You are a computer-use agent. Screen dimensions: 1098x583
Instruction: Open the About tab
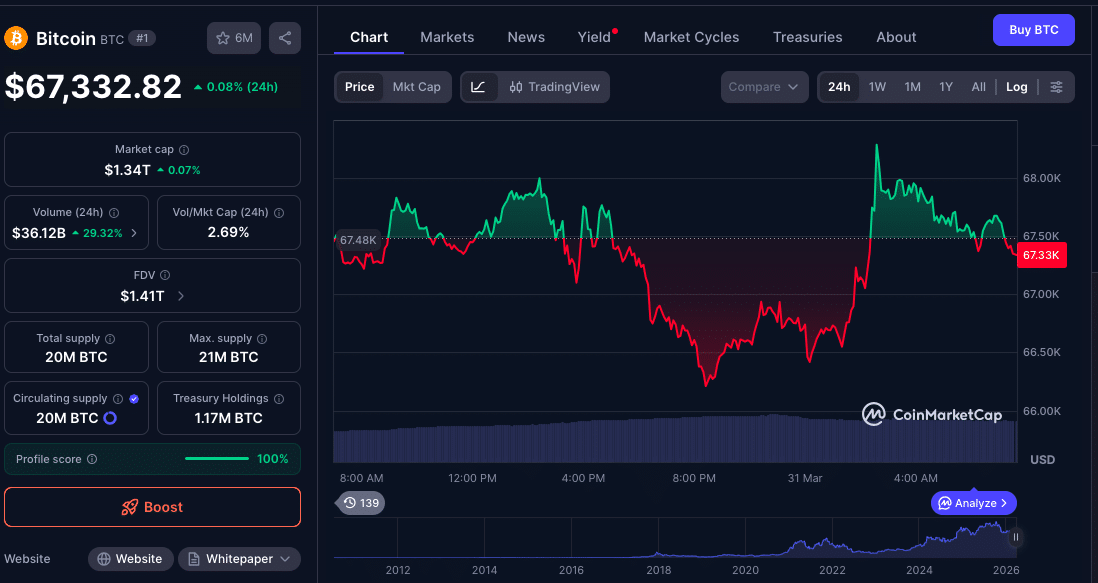pos(896,37)
